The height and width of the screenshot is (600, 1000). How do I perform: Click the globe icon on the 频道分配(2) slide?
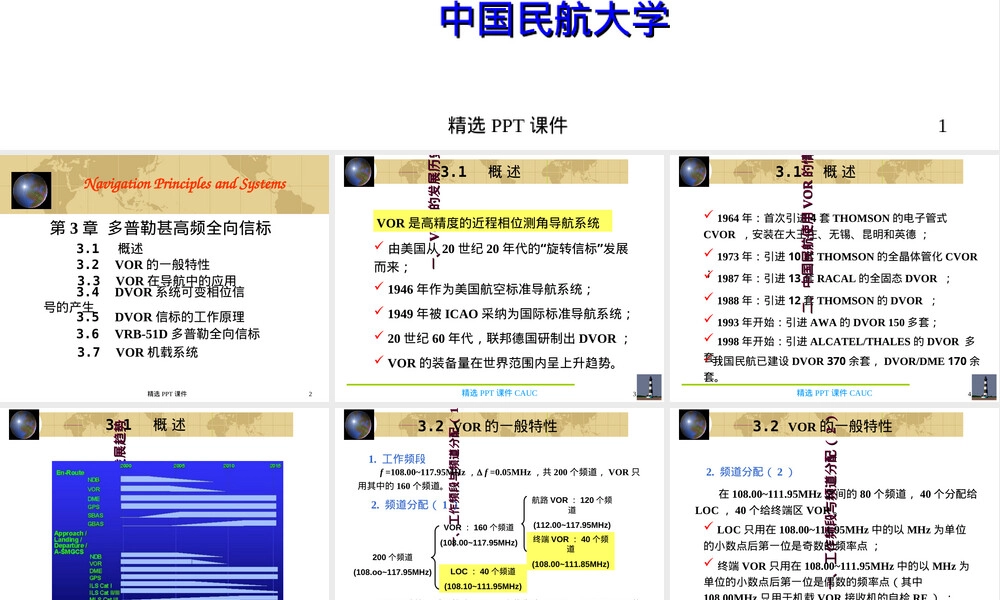(x=694, y=425)
